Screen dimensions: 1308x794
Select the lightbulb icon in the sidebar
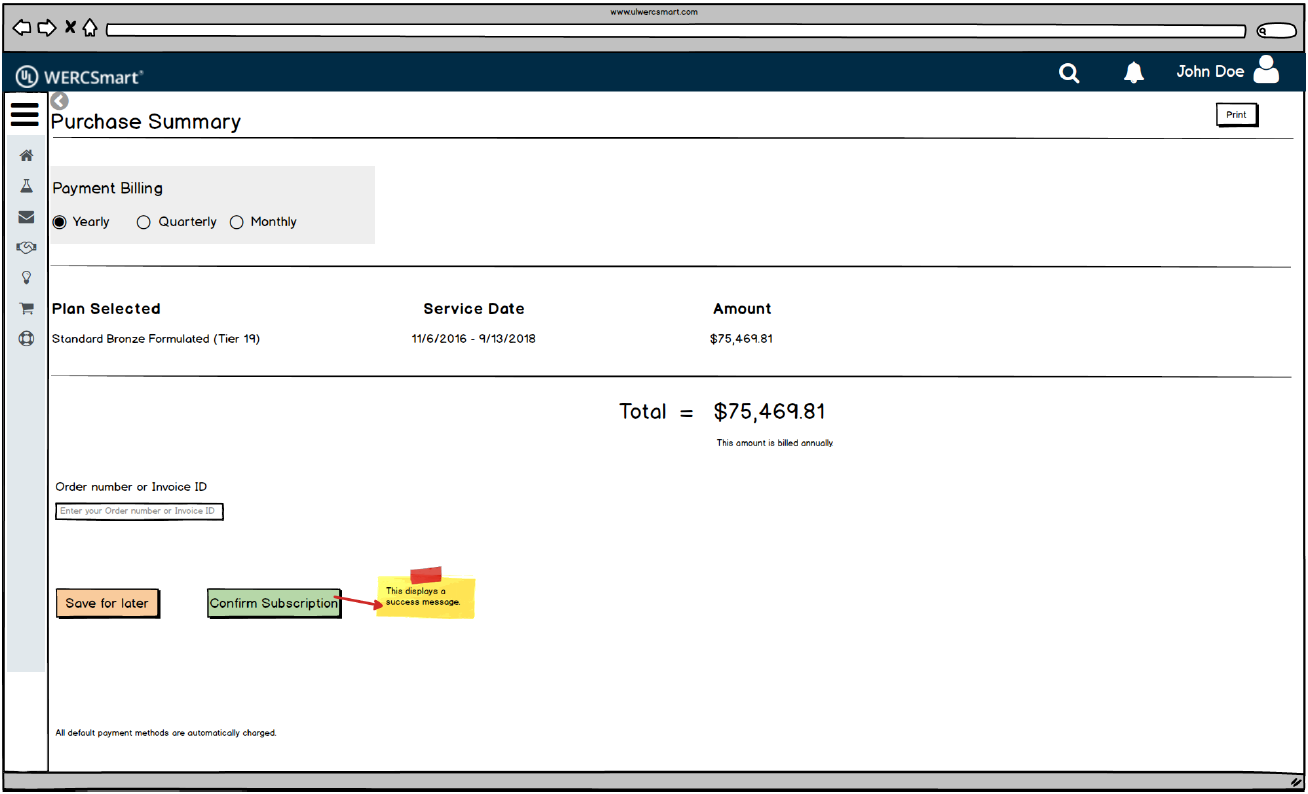(x=27, y=278)
